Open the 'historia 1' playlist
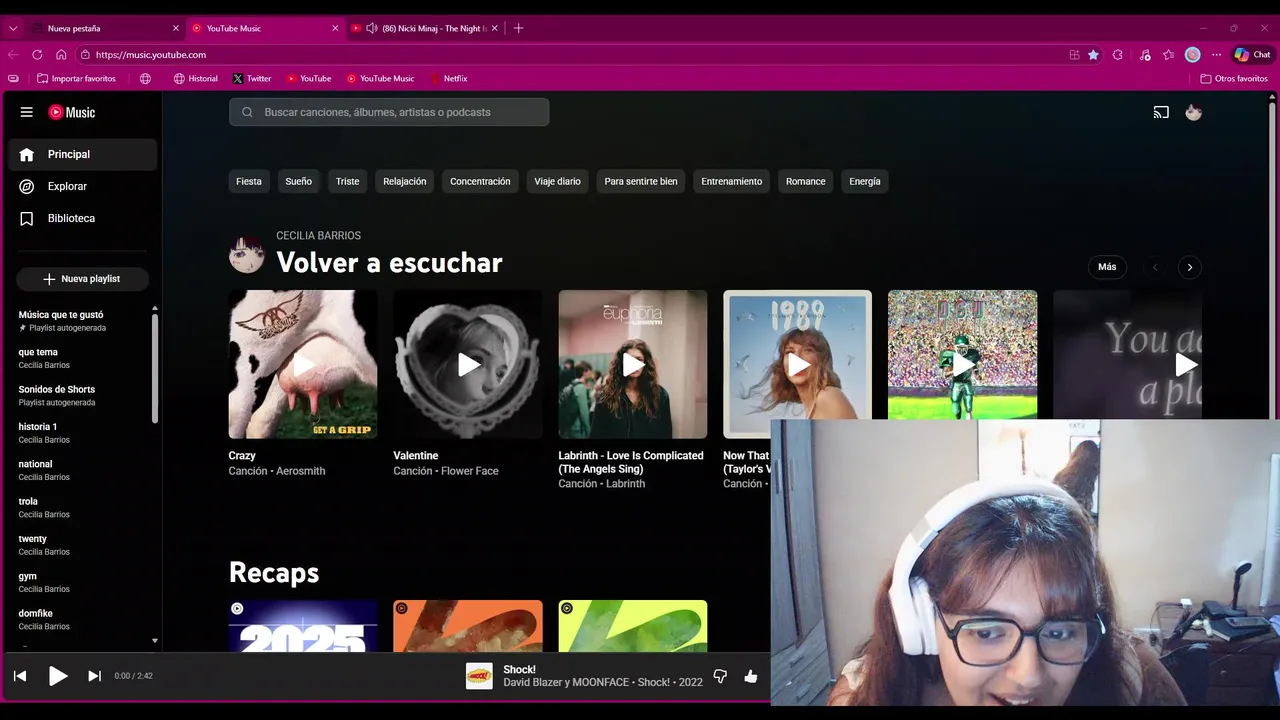 pos(83,433)
